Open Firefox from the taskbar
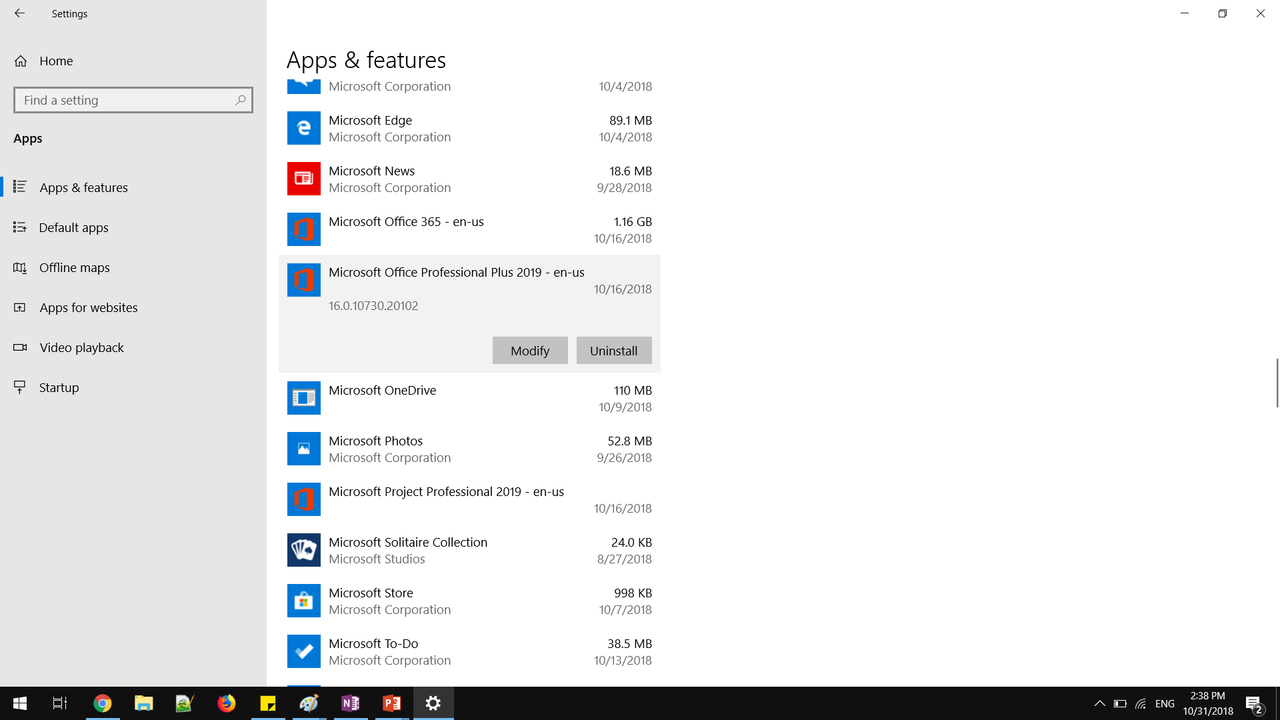 pyautogui.click(x=227, y=704)
